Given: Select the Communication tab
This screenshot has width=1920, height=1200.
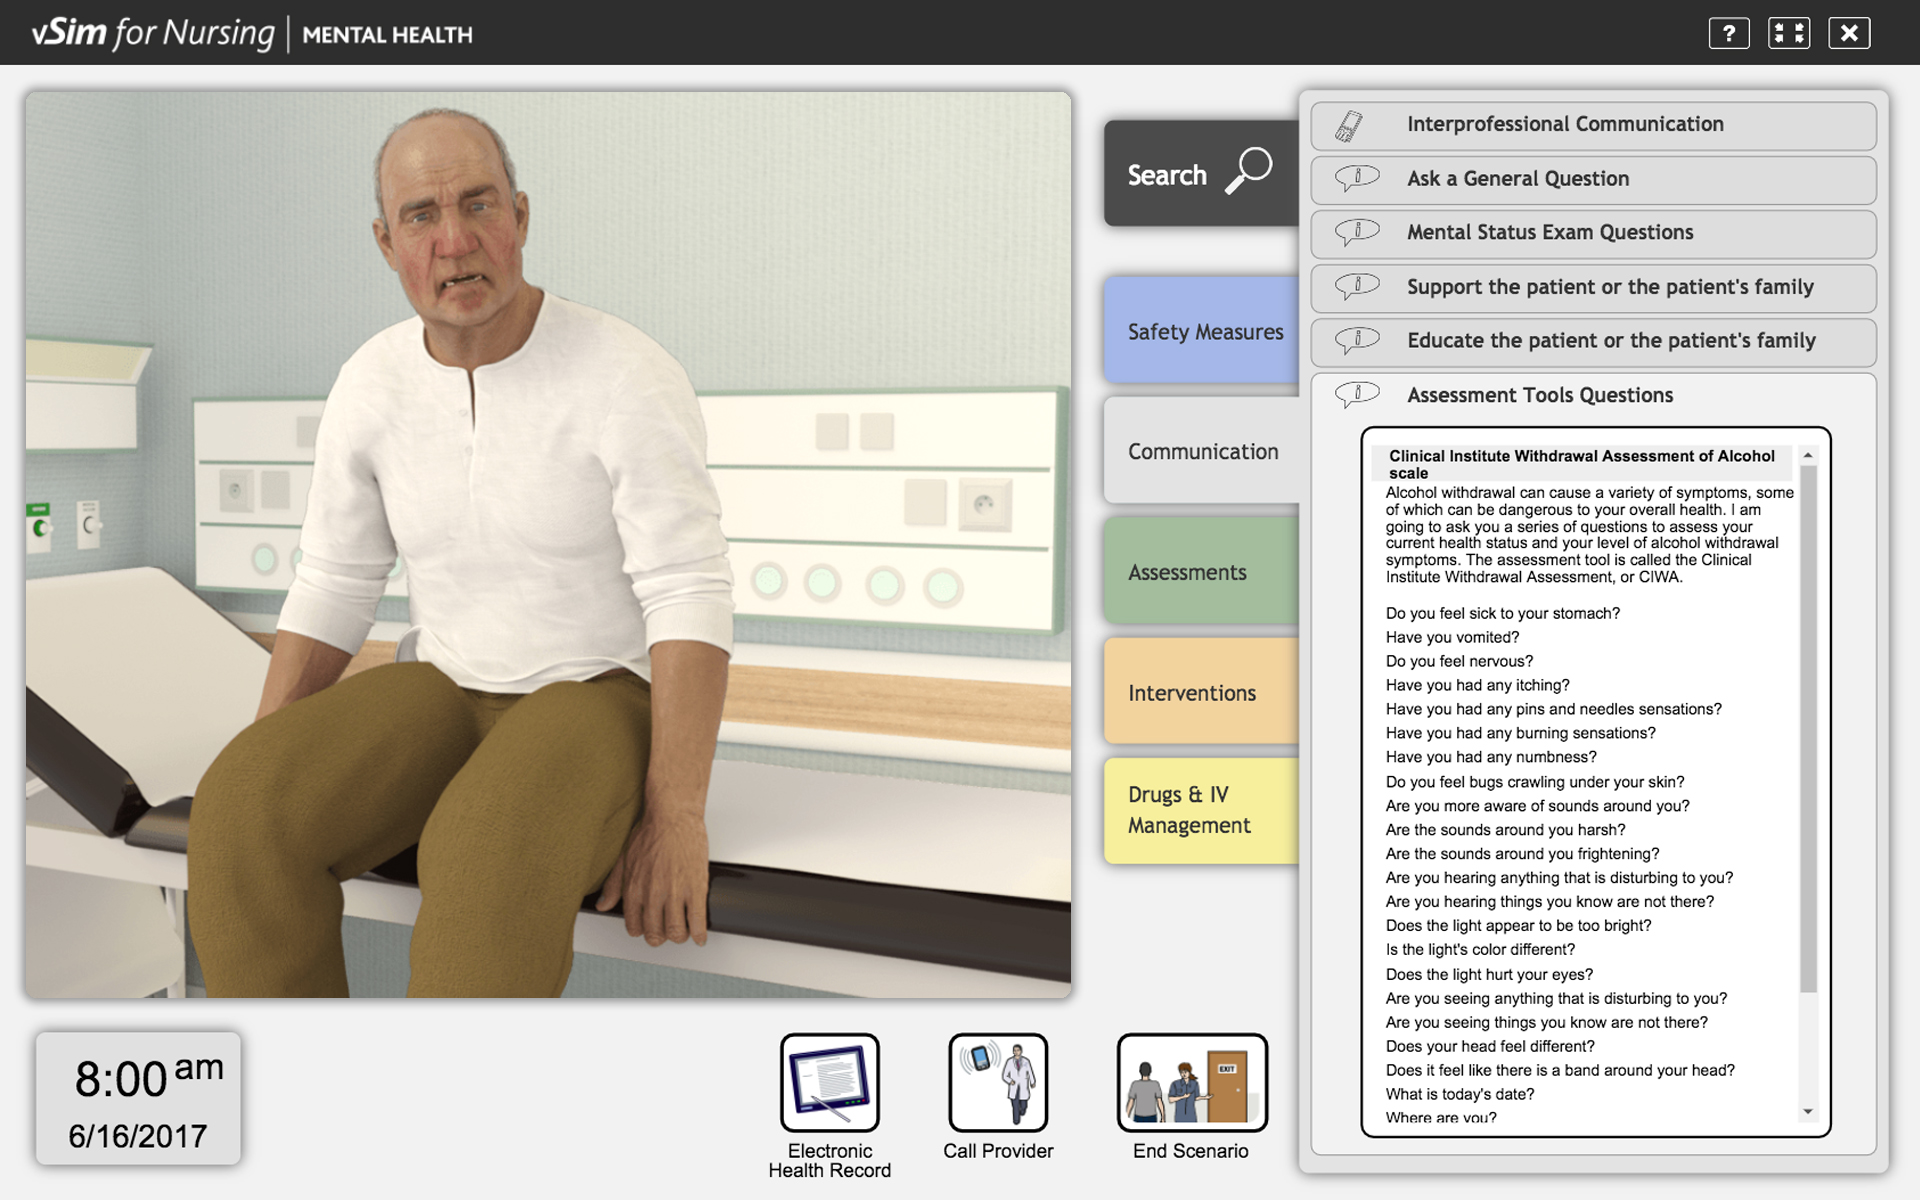Looking at the screenshot, I should 1201,451.
